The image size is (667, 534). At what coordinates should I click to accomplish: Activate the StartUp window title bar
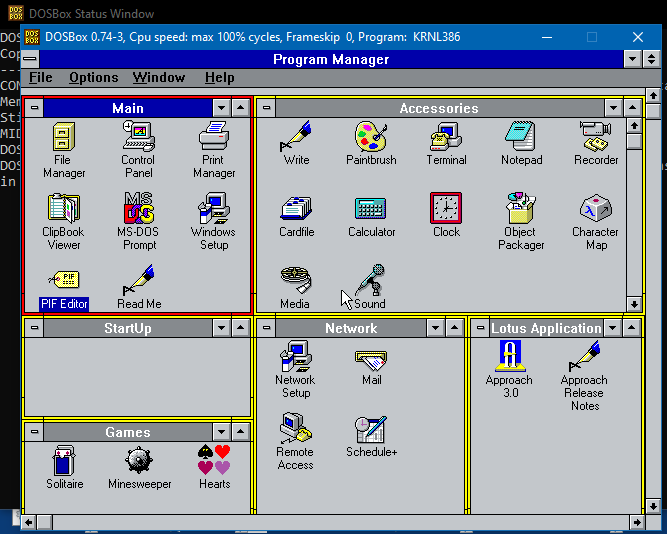[128, 328]
